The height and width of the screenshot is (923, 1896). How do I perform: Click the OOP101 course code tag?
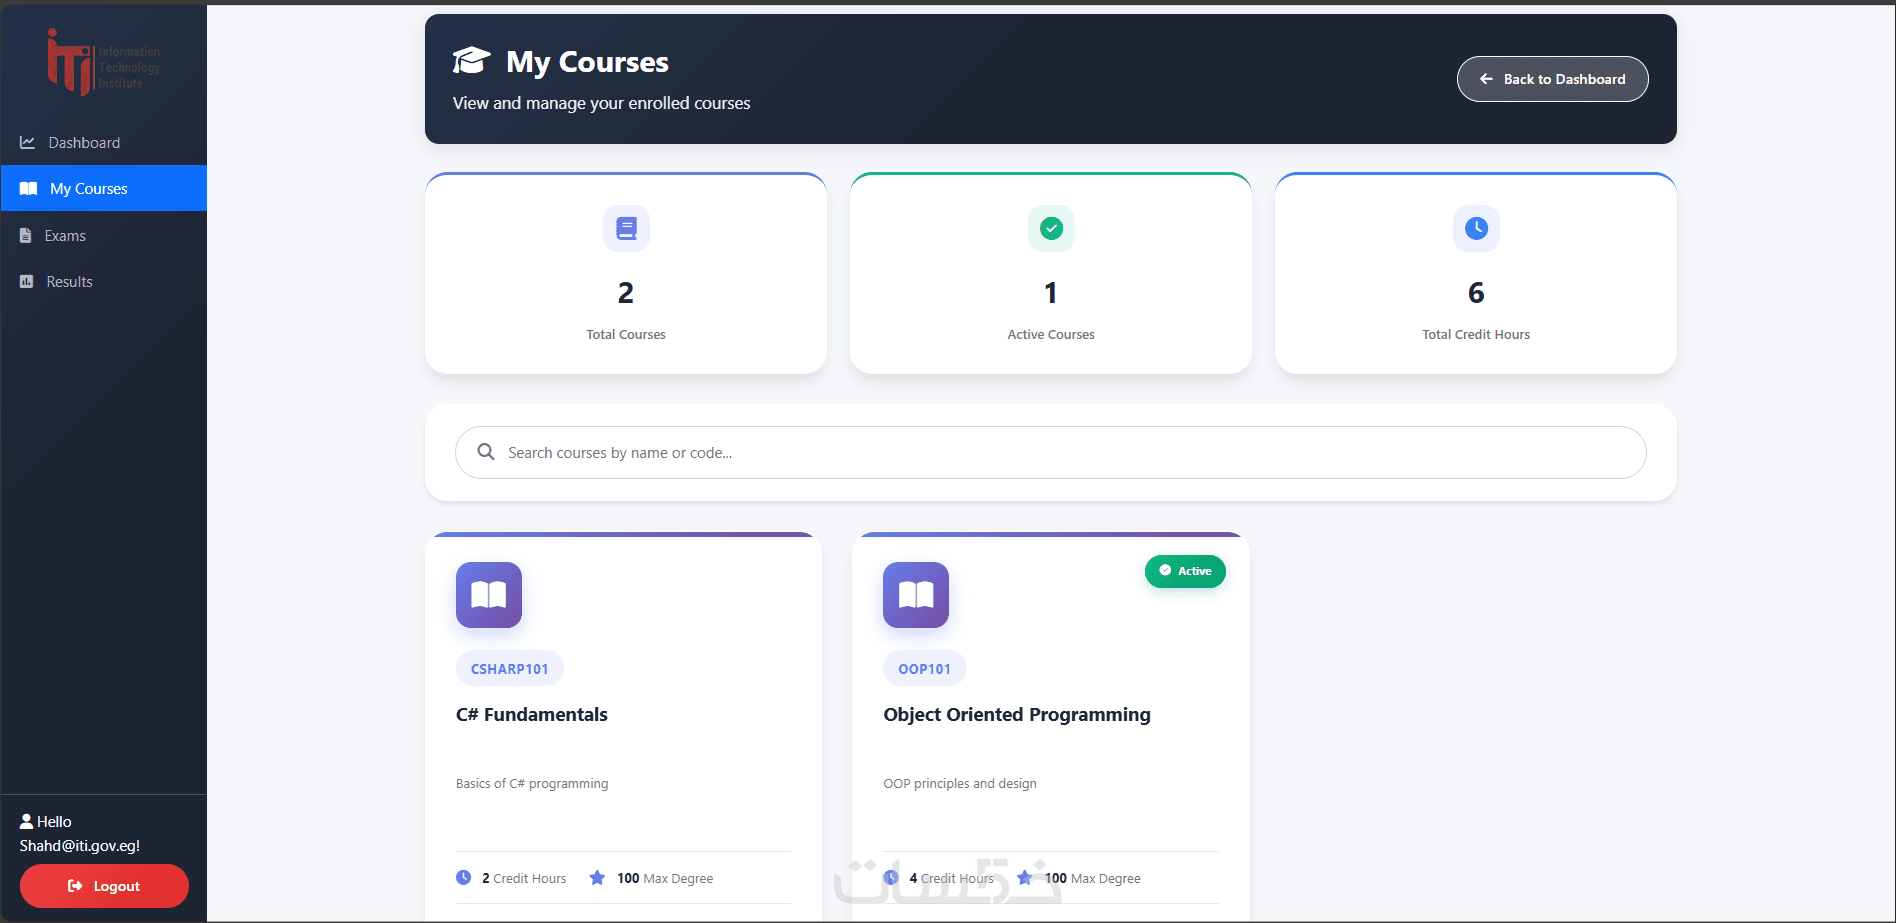[x=925, y=669]
